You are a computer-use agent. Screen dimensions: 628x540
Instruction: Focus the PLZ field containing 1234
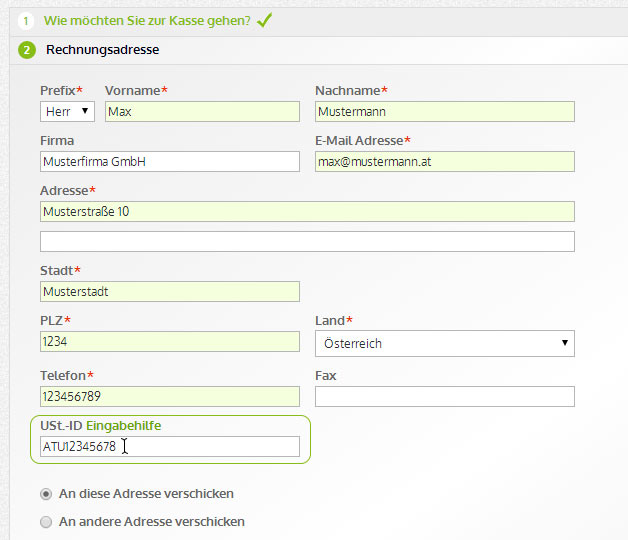coord(169,342)
